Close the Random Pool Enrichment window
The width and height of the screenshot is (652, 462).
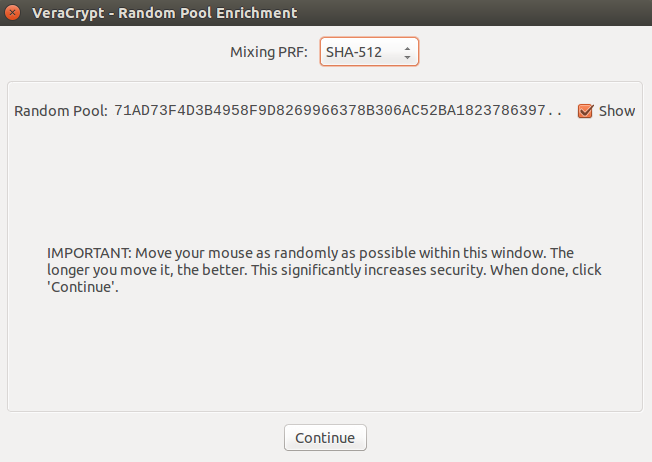pyautogui.click(x=12, y=12)
